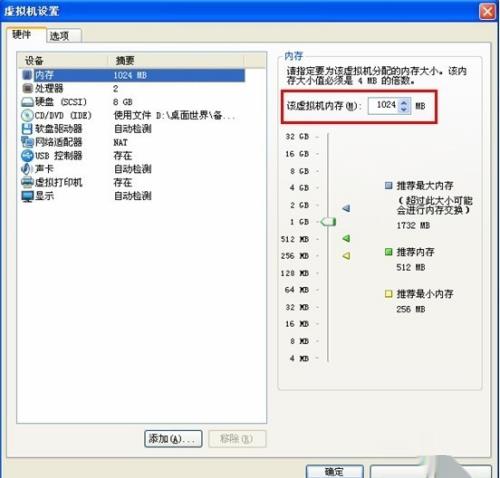
Task: Click the 8 GB label on memory scale
Action: pos(299,171)
